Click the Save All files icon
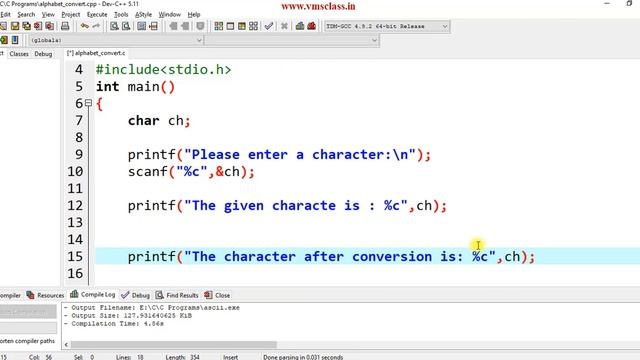 [x=27, y=26]
